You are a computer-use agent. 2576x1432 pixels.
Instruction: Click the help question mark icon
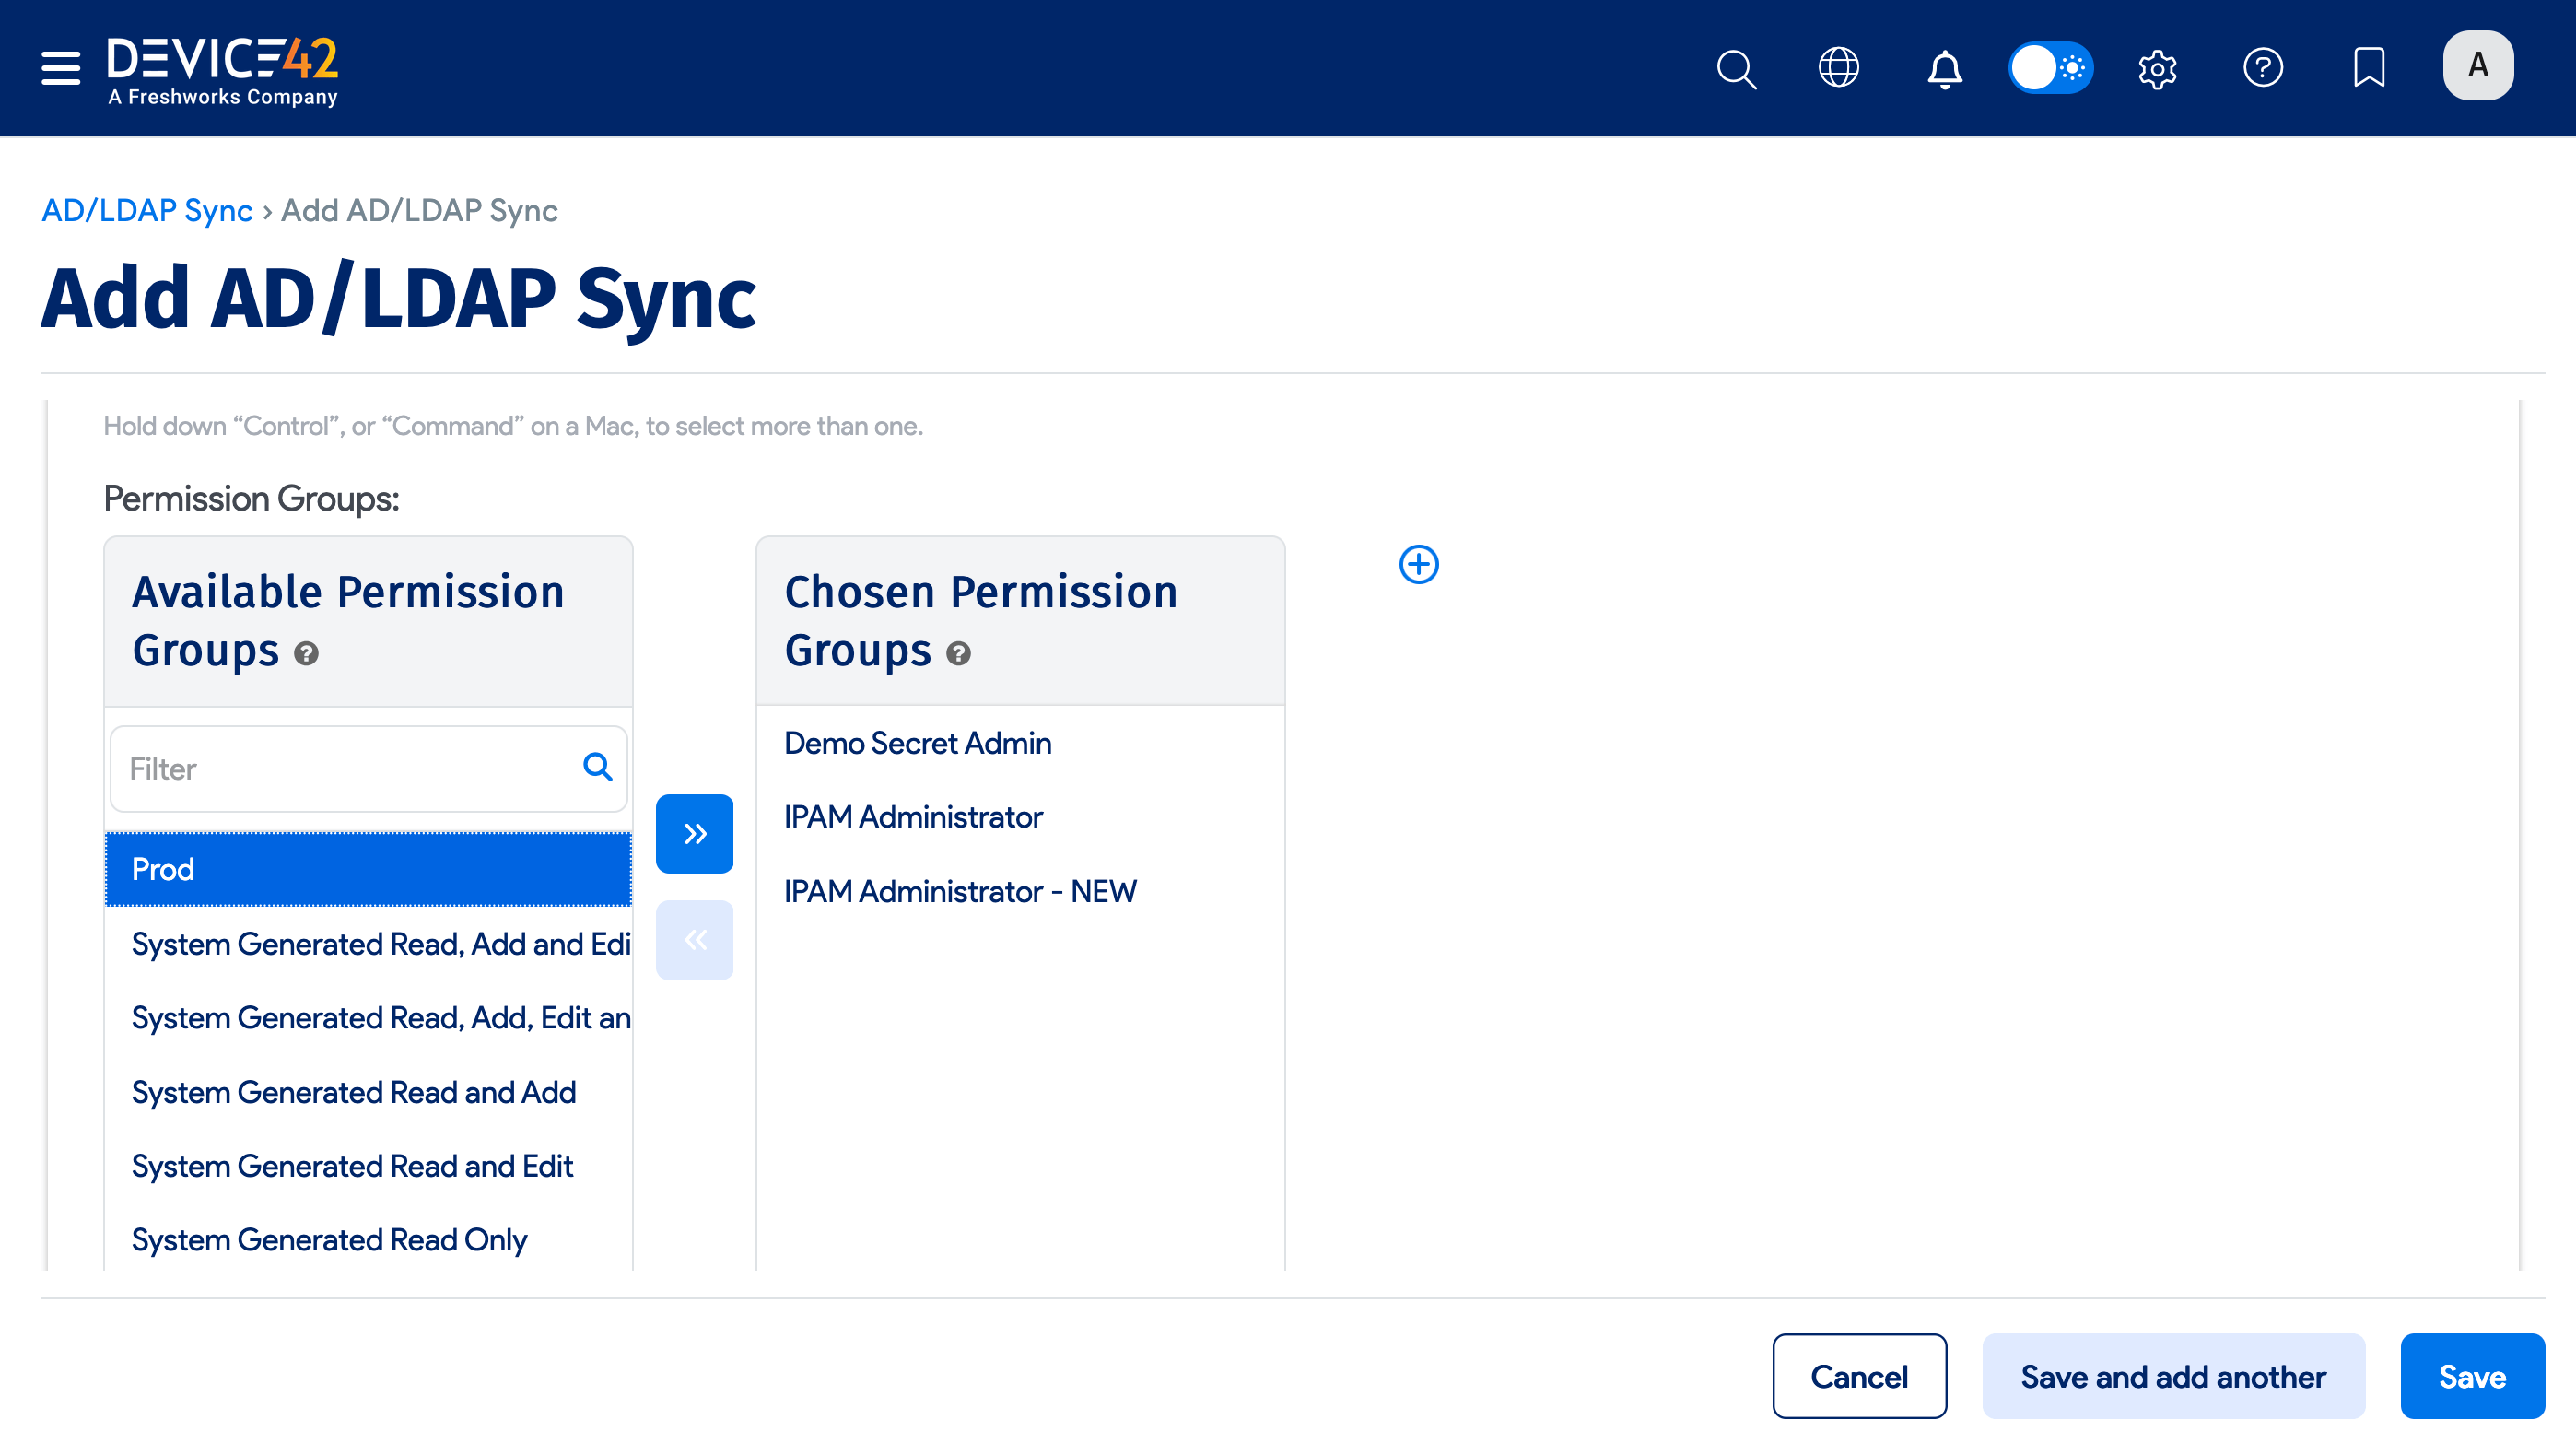tap(2264, 68)
